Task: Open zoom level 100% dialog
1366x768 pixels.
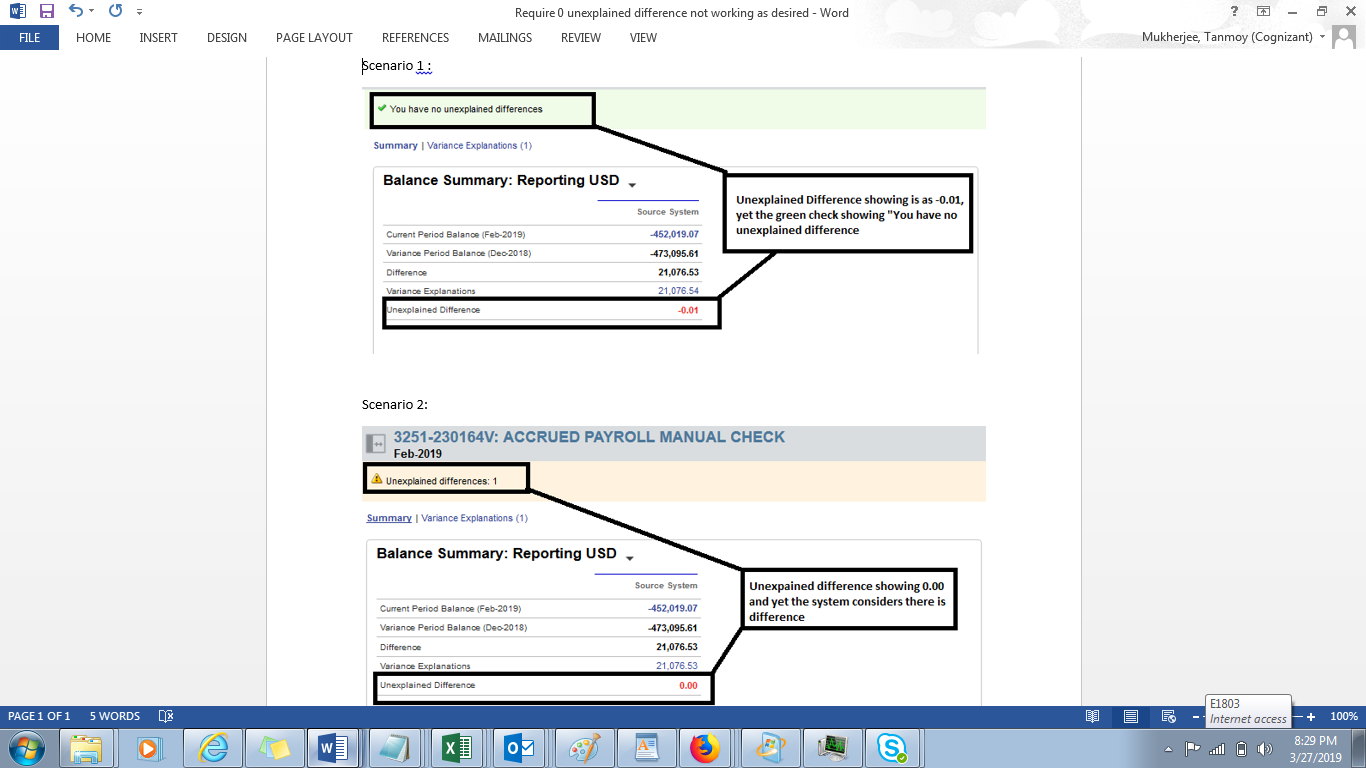Action: pos(1343,716)
